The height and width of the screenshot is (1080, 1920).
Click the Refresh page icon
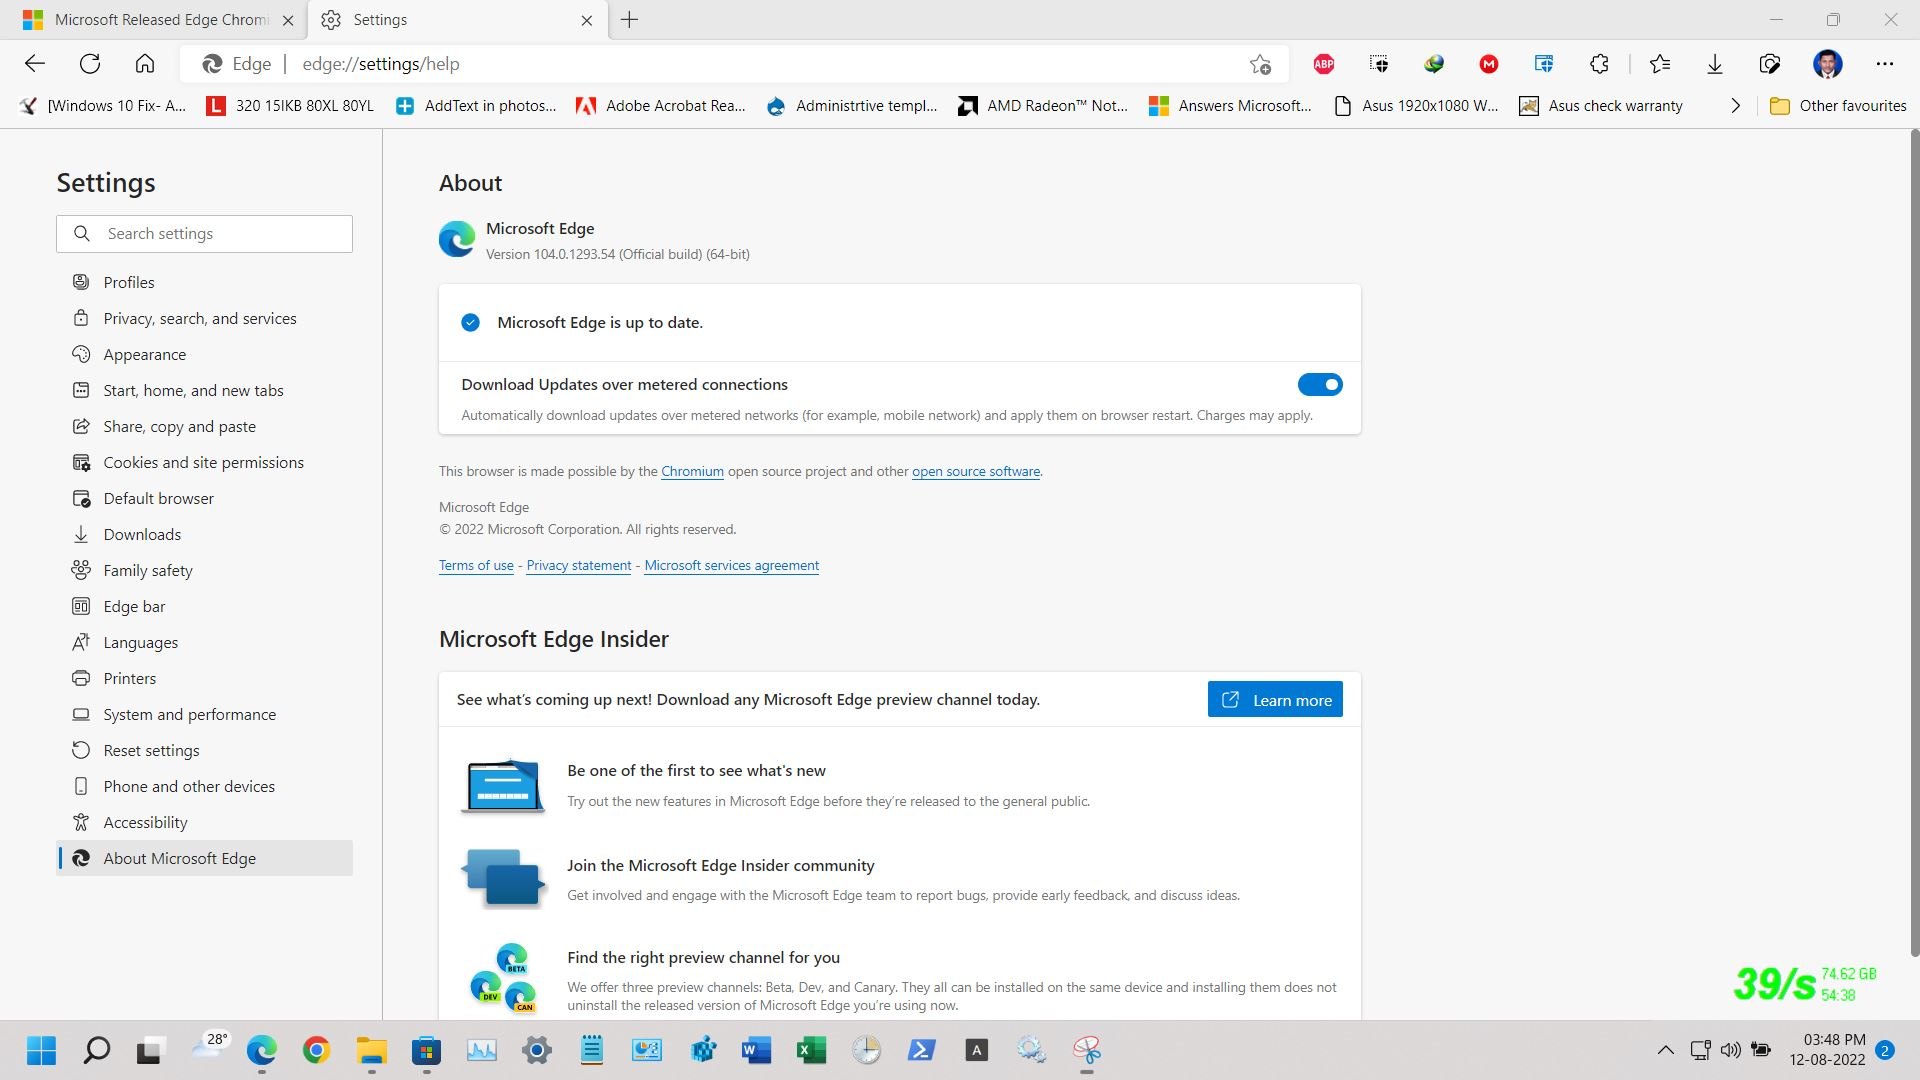(90, 64)
